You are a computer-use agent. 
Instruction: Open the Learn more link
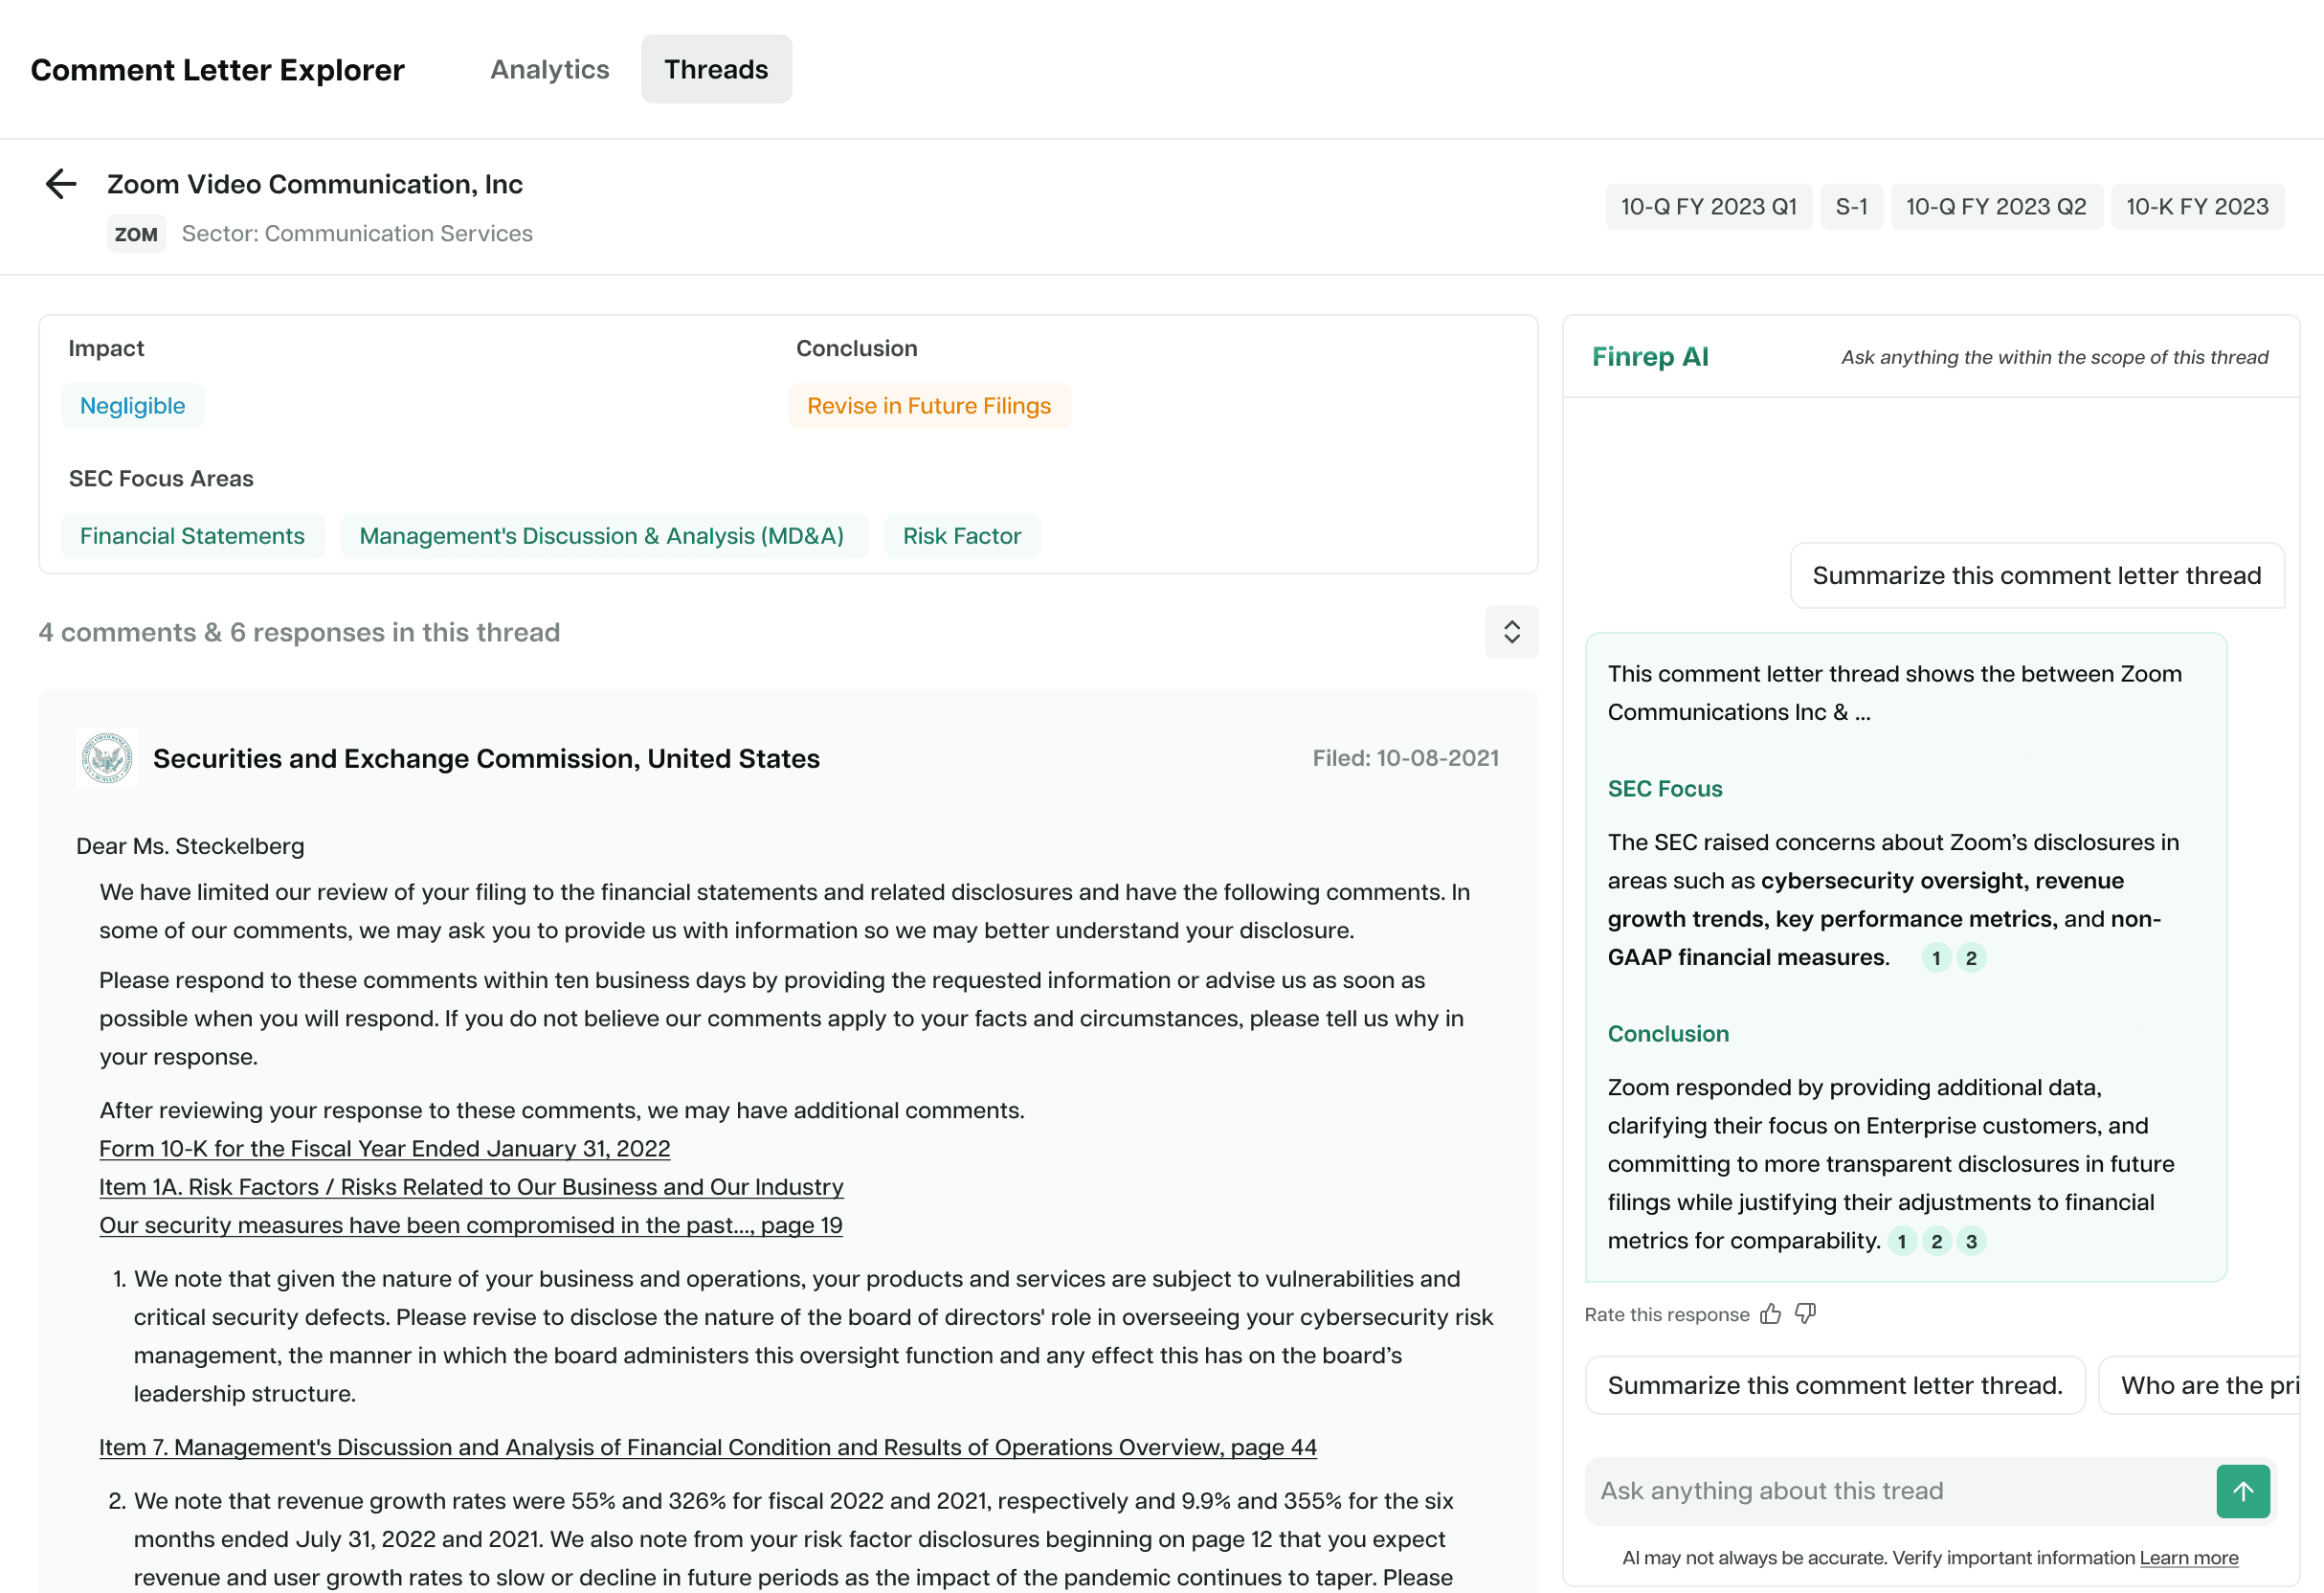click(x=2189, y=1558)
